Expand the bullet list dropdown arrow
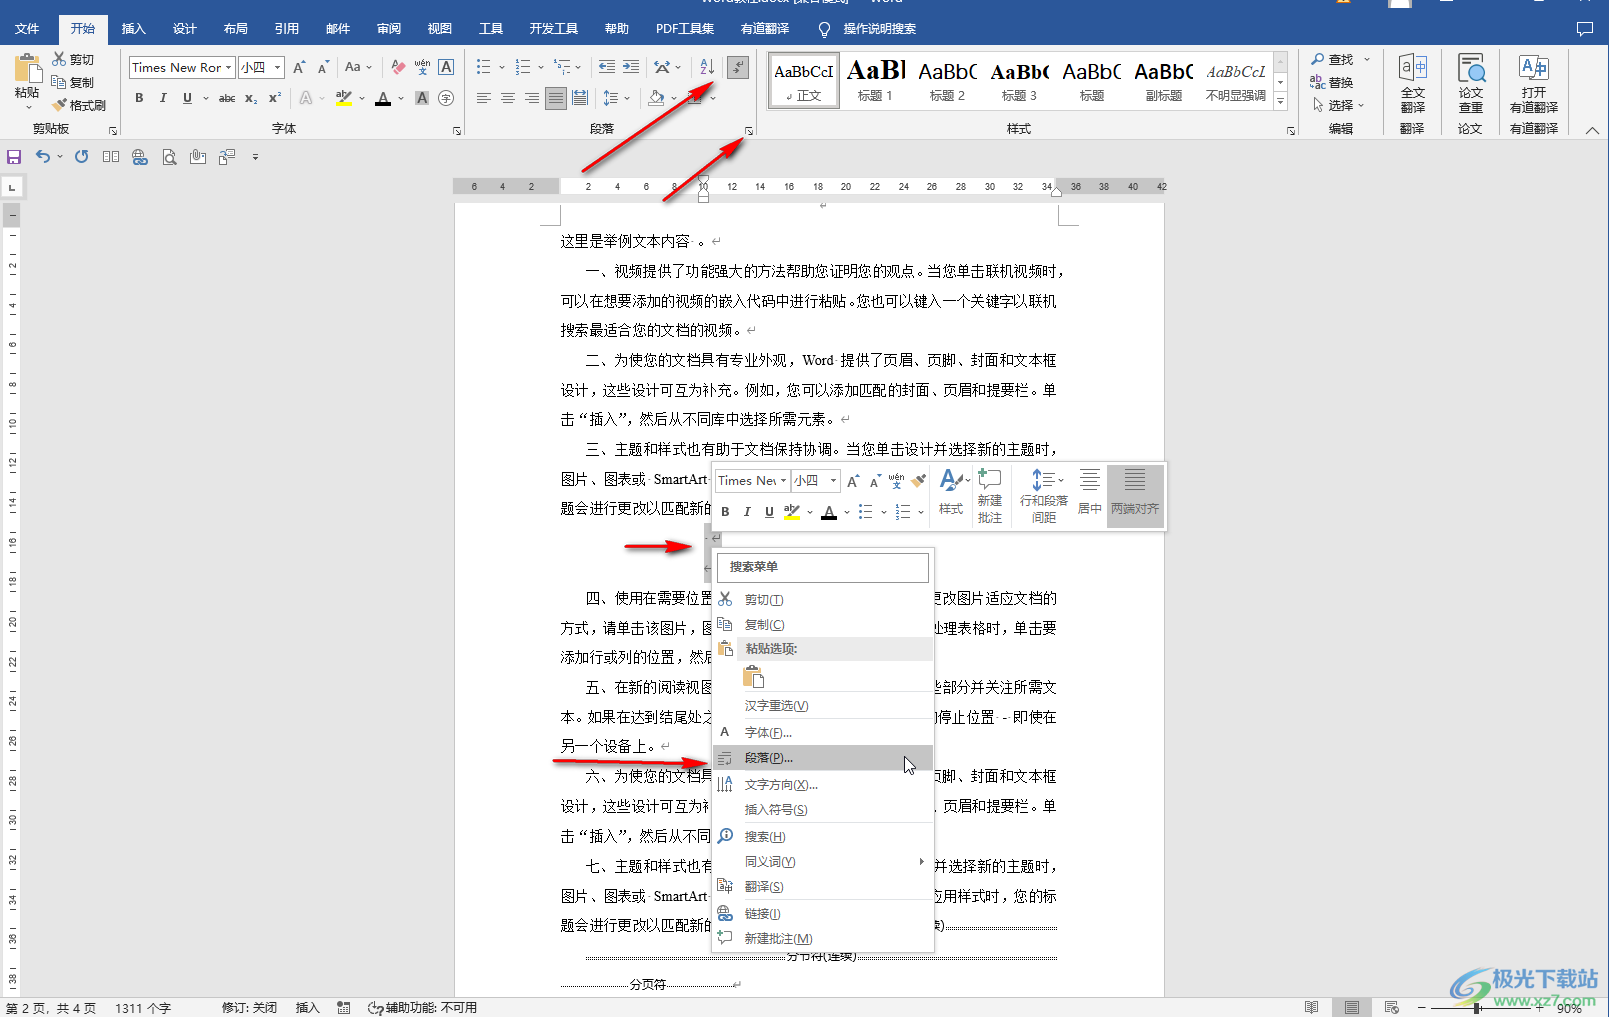The height and width of the screenshot is (1017, 1609). (x=502, y=68)
